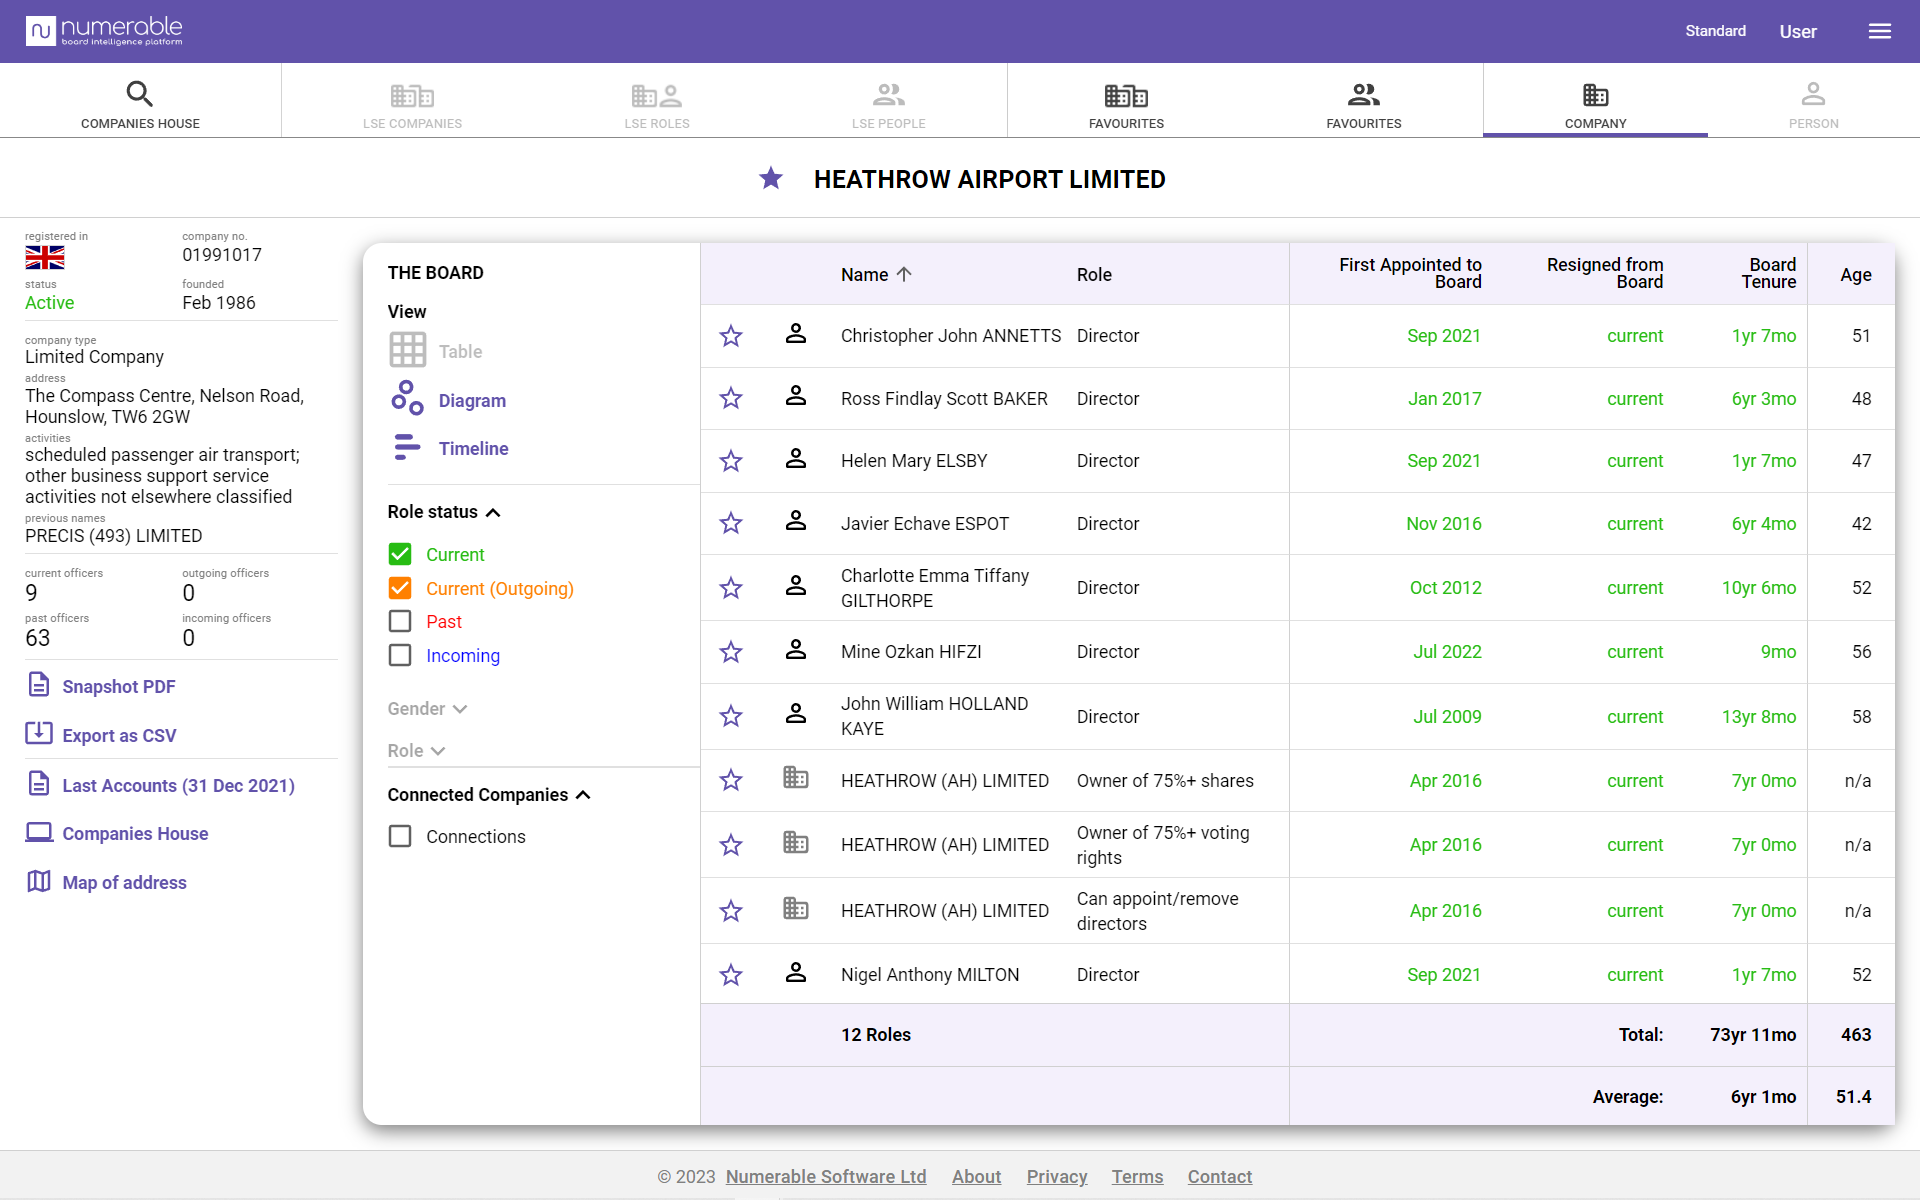Star Christopher John ANNETTS as favourite
The width and height of the screenshot is (1920, 1200).
coord(731,336)
